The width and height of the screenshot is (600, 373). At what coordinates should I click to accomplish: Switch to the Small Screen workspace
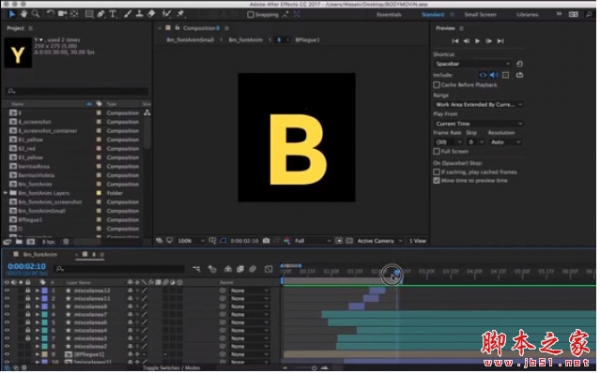click(480, 15)
